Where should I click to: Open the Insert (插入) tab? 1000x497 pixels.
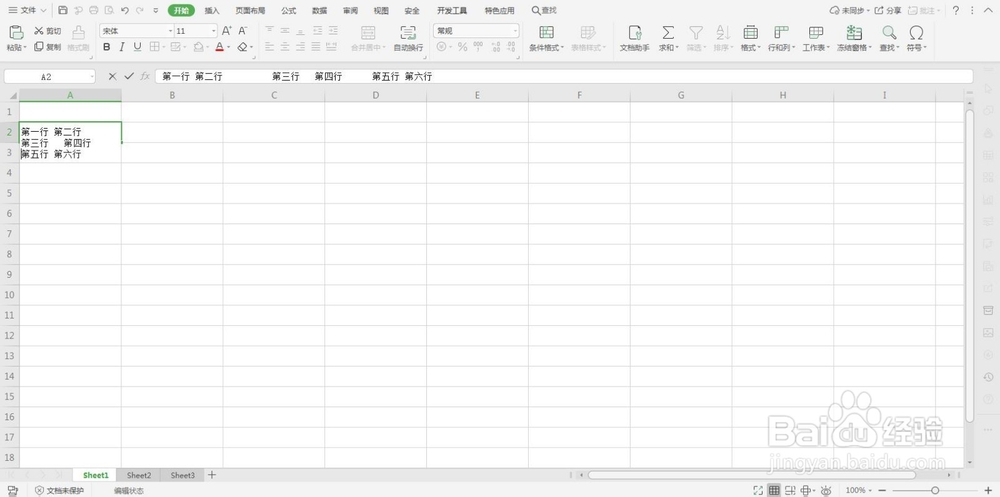(212, 10)
